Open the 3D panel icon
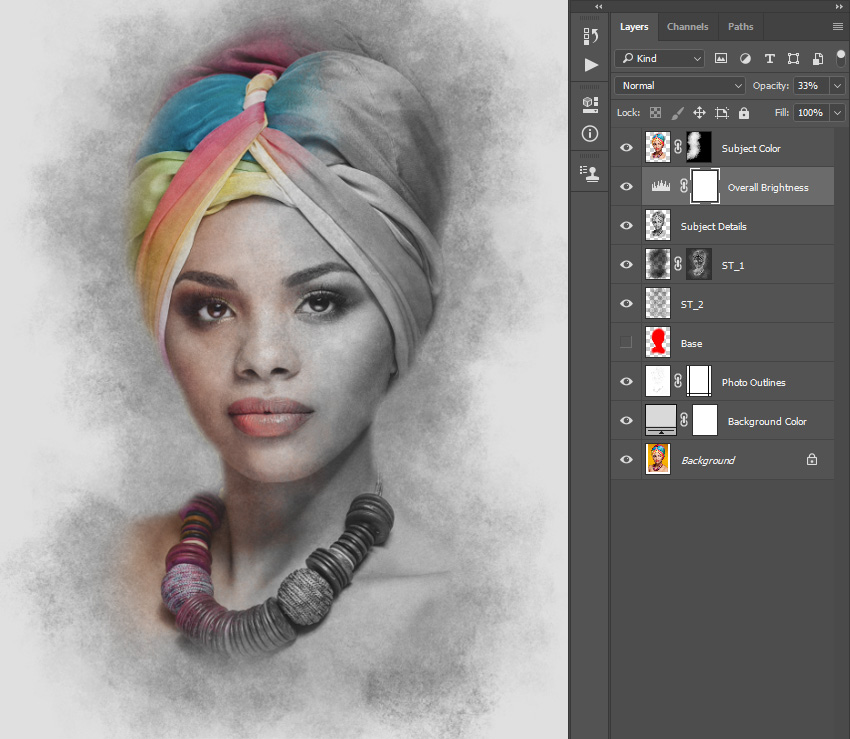The image size is (850, 739). (x=590, y=104)
